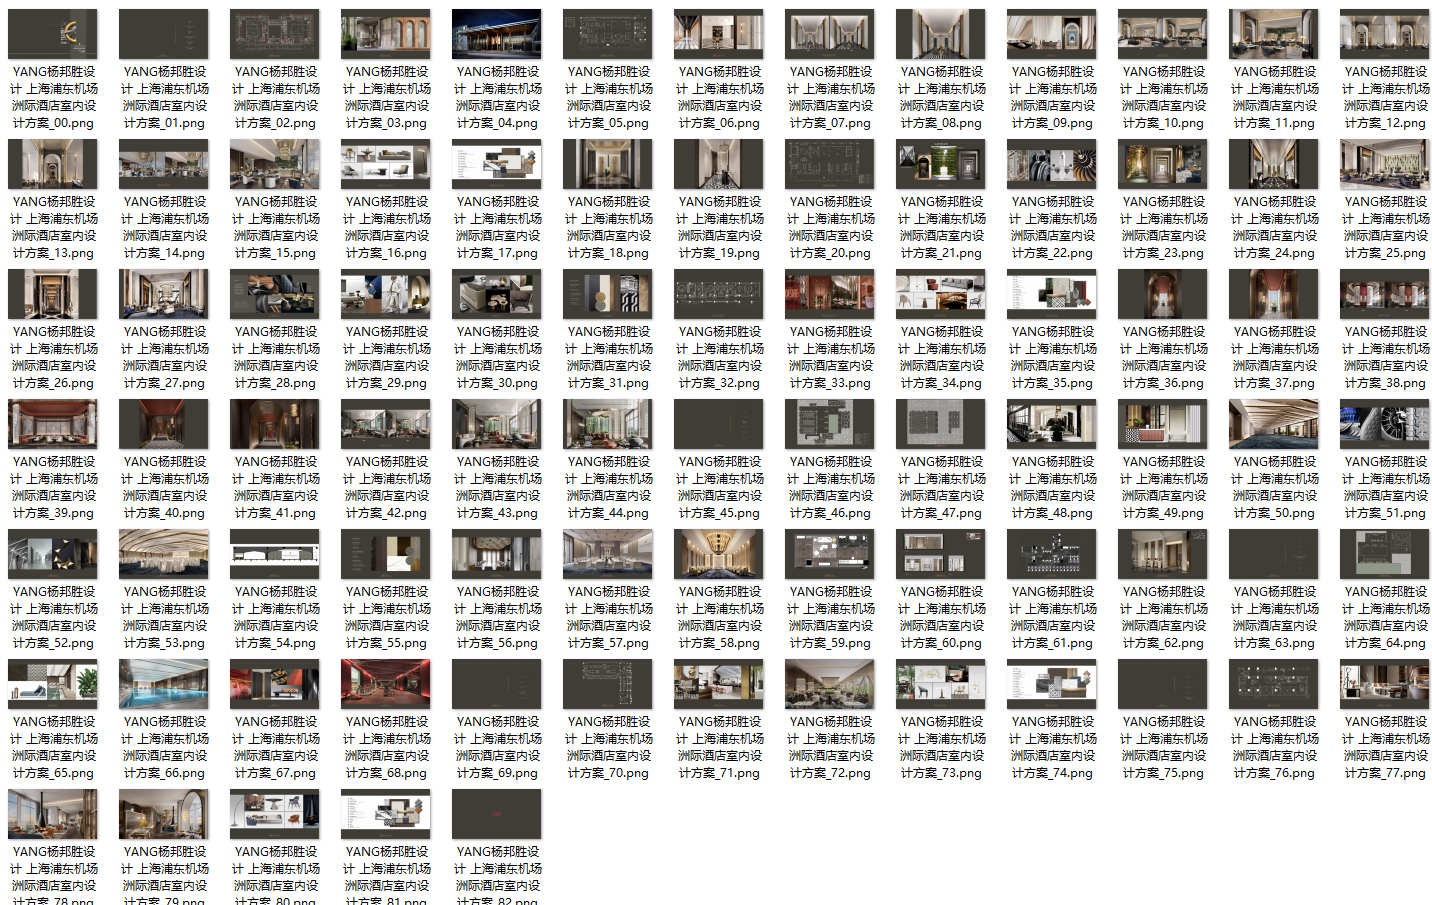Click the floor plan thumbnail 设计方案_05.png
This screenshot has height=905, width=1432.
pos(607,33)
